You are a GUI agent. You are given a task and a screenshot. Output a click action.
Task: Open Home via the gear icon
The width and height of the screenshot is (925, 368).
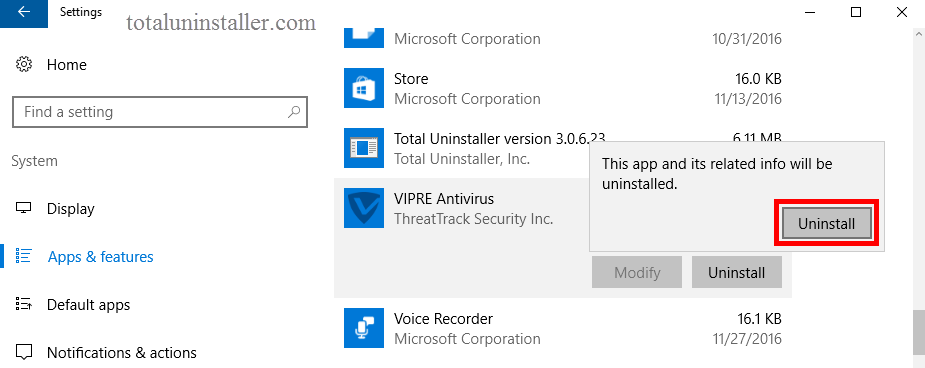[x=24, y=64]
